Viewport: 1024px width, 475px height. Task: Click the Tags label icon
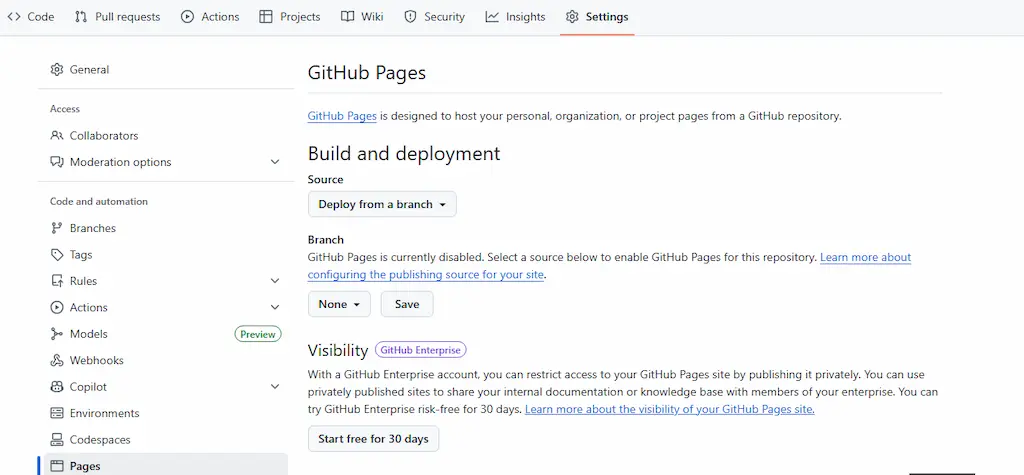point(57,254)
